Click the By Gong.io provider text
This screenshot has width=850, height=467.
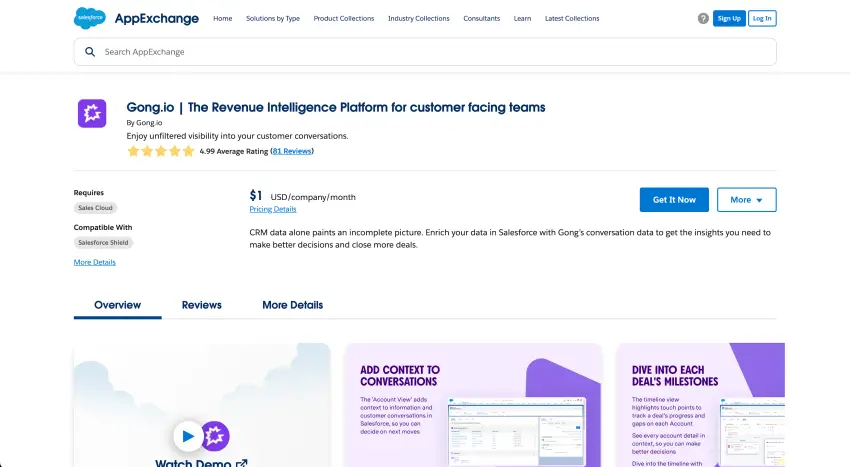pyautogui.click(x=144, y=123)
